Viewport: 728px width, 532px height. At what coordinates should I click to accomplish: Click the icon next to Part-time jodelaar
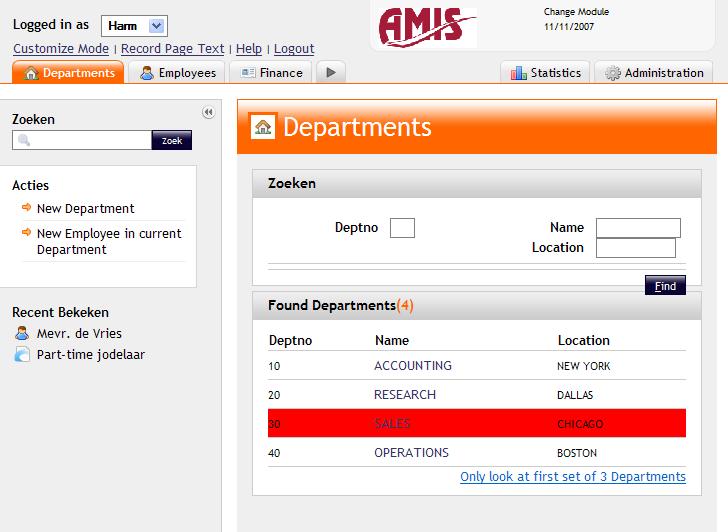point(22,354)
